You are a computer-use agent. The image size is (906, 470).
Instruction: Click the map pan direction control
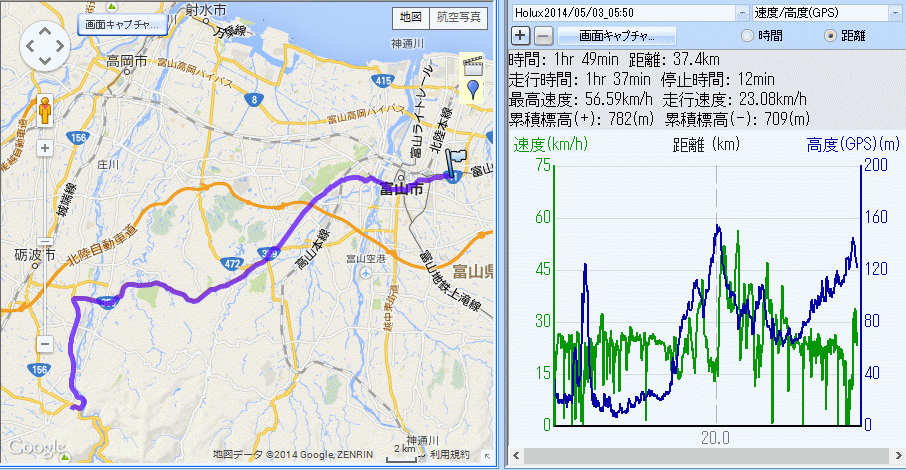(x=44, y=45)
